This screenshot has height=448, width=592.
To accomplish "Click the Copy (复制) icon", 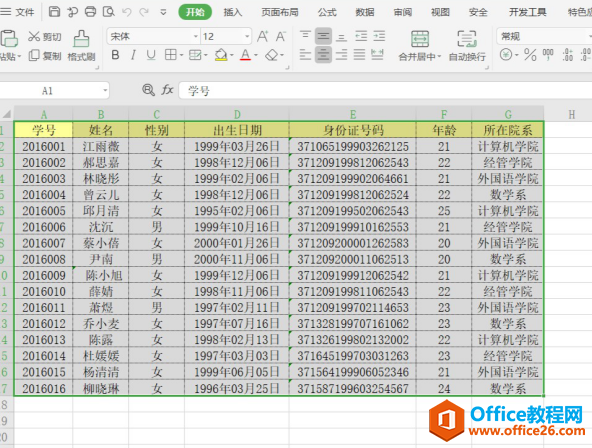I will click(x=34, y=55).
